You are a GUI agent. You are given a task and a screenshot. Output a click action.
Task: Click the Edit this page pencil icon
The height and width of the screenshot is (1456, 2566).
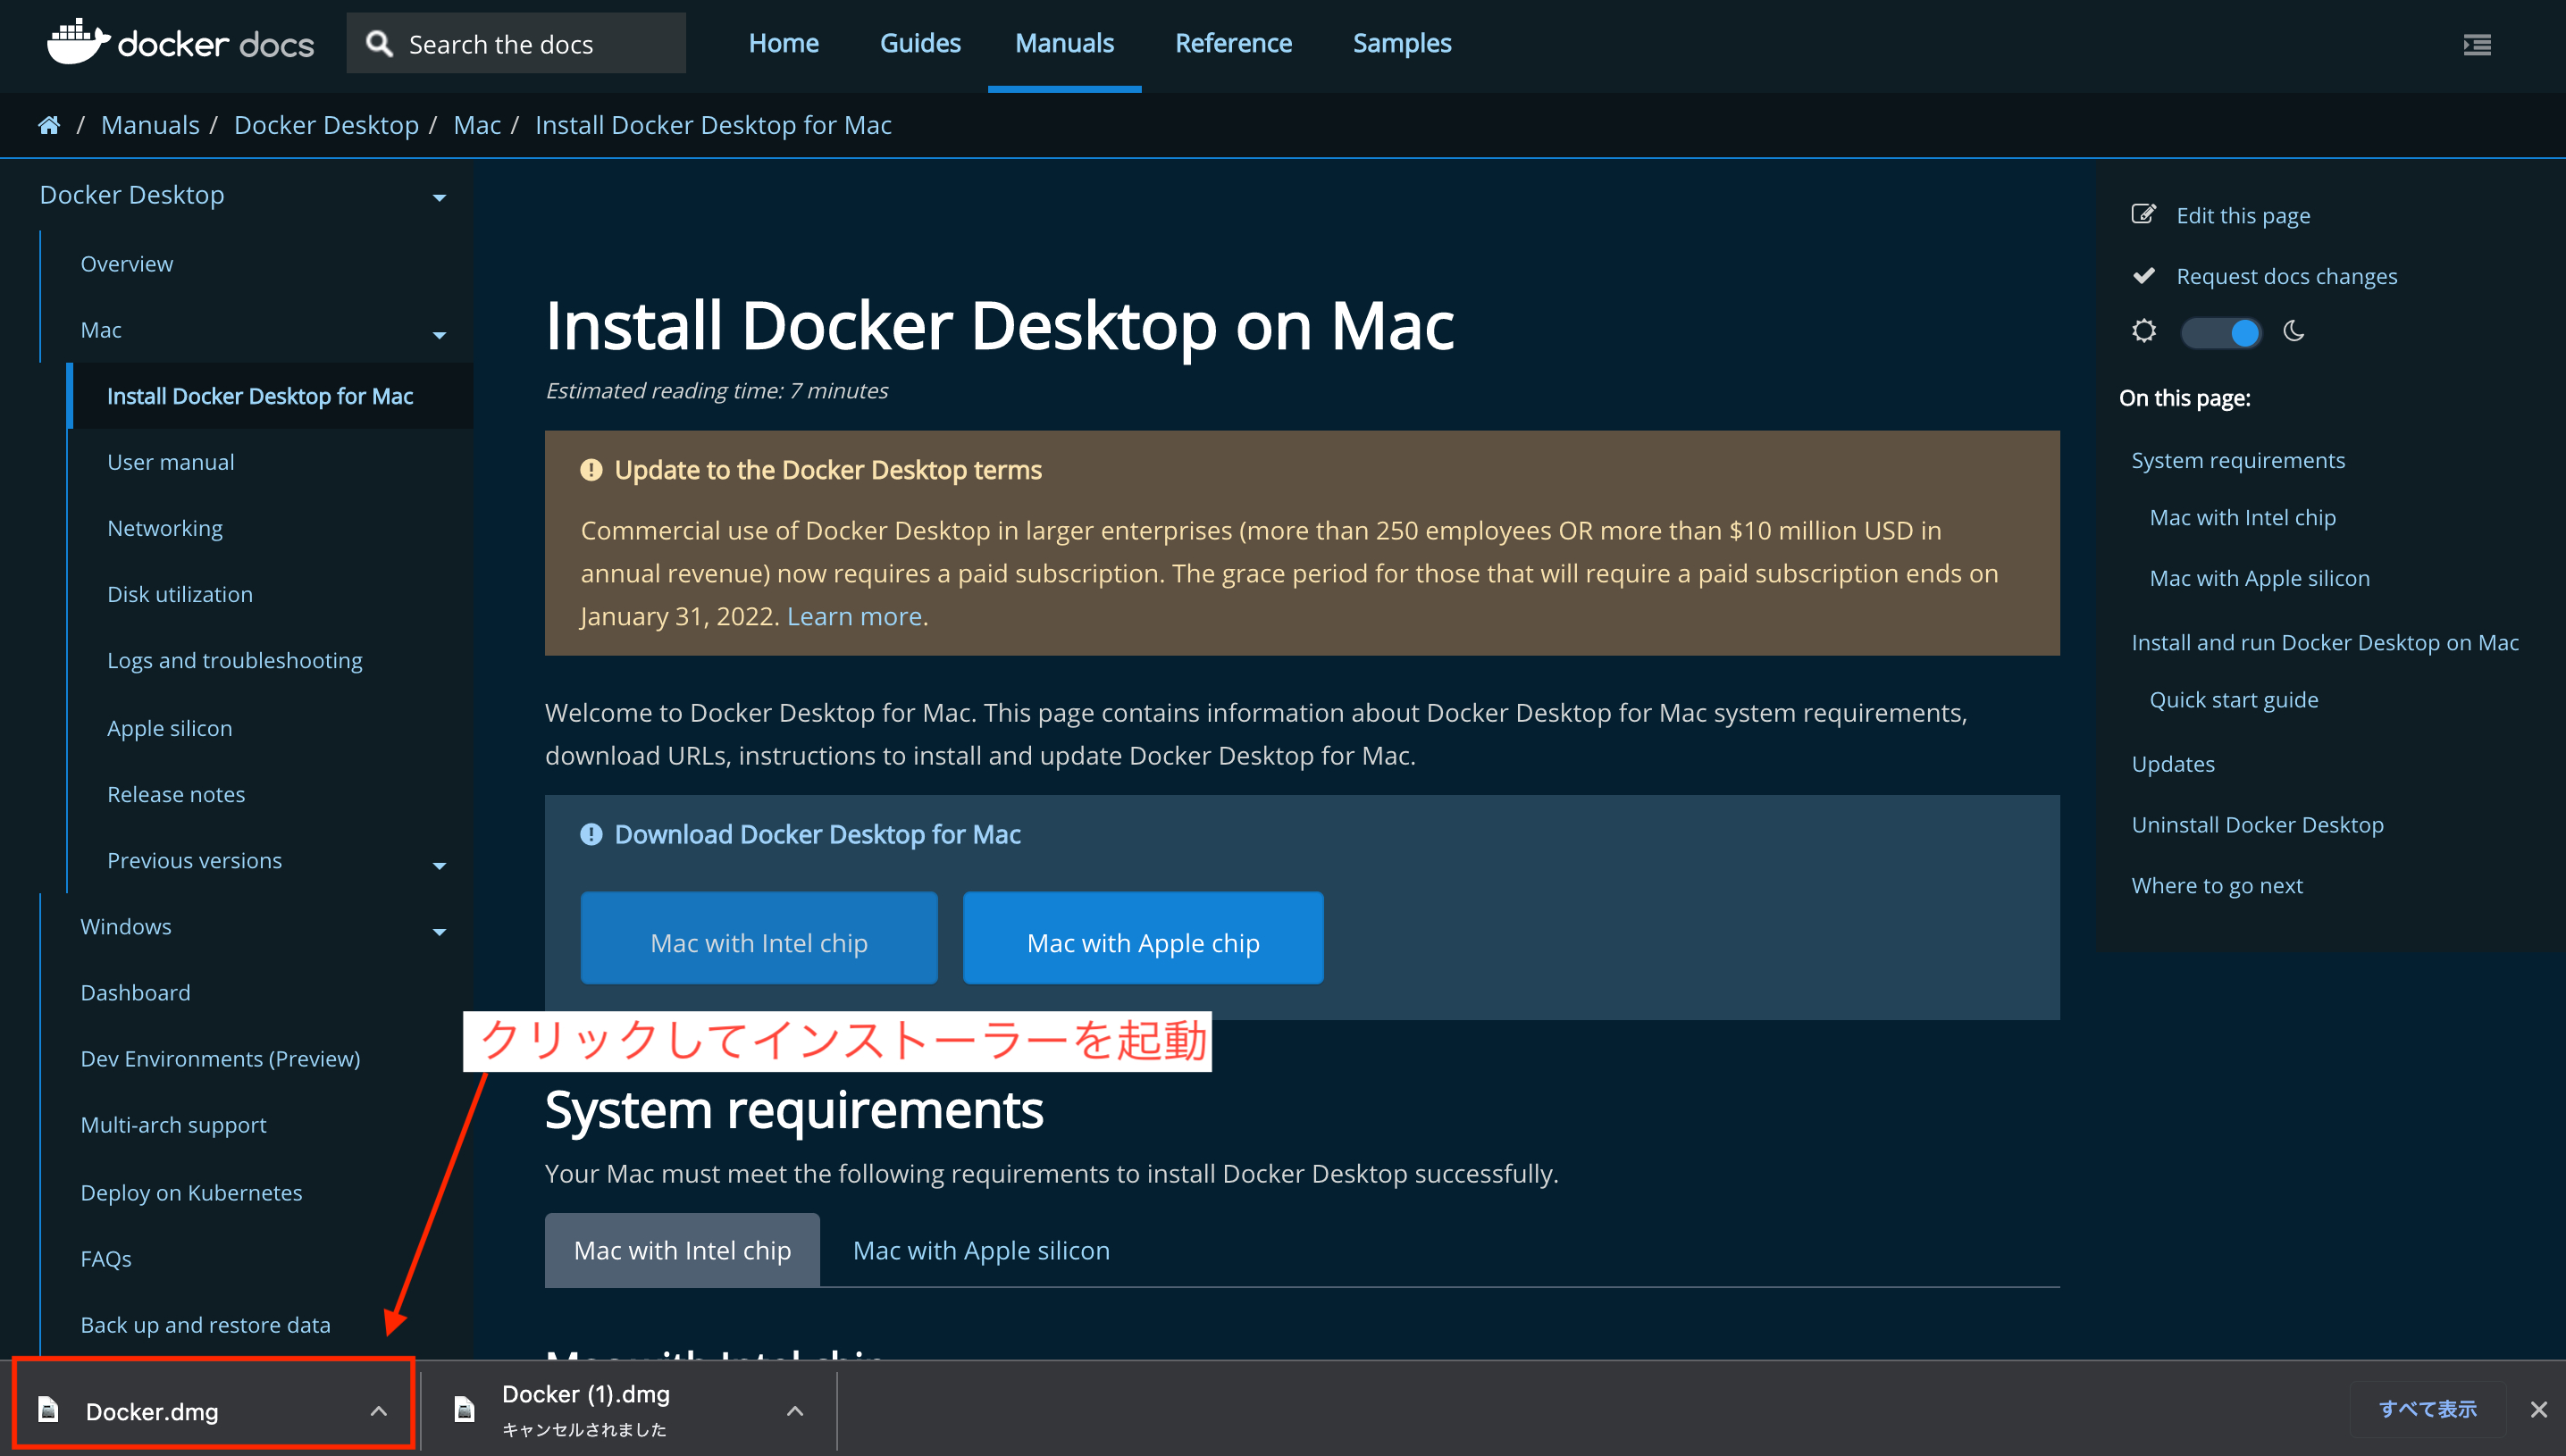(x=2143, y=214)
